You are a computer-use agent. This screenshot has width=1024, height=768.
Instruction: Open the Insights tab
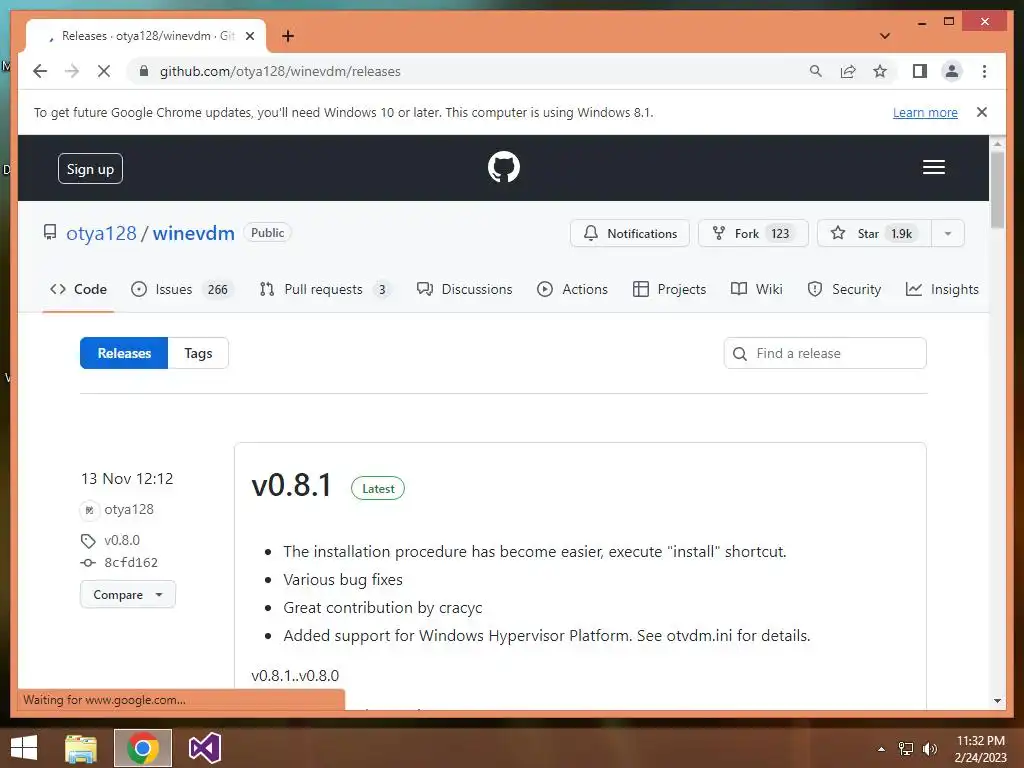click(942, 289)
